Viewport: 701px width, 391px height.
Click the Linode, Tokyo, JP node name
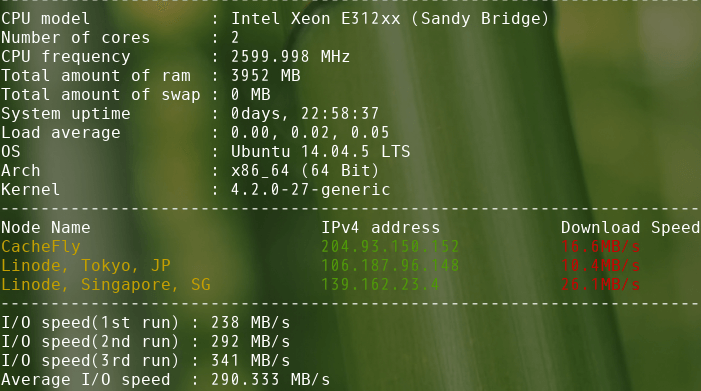[86, 265]
